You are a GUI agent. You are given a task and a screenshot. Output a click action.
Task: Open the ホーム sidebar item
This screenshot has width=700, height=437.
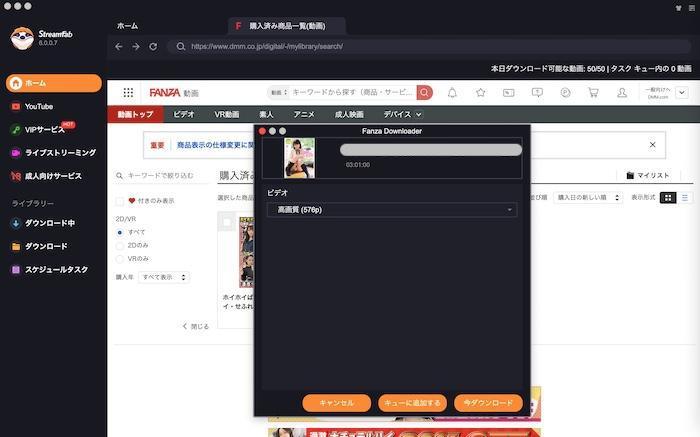(x=54, y=83)
